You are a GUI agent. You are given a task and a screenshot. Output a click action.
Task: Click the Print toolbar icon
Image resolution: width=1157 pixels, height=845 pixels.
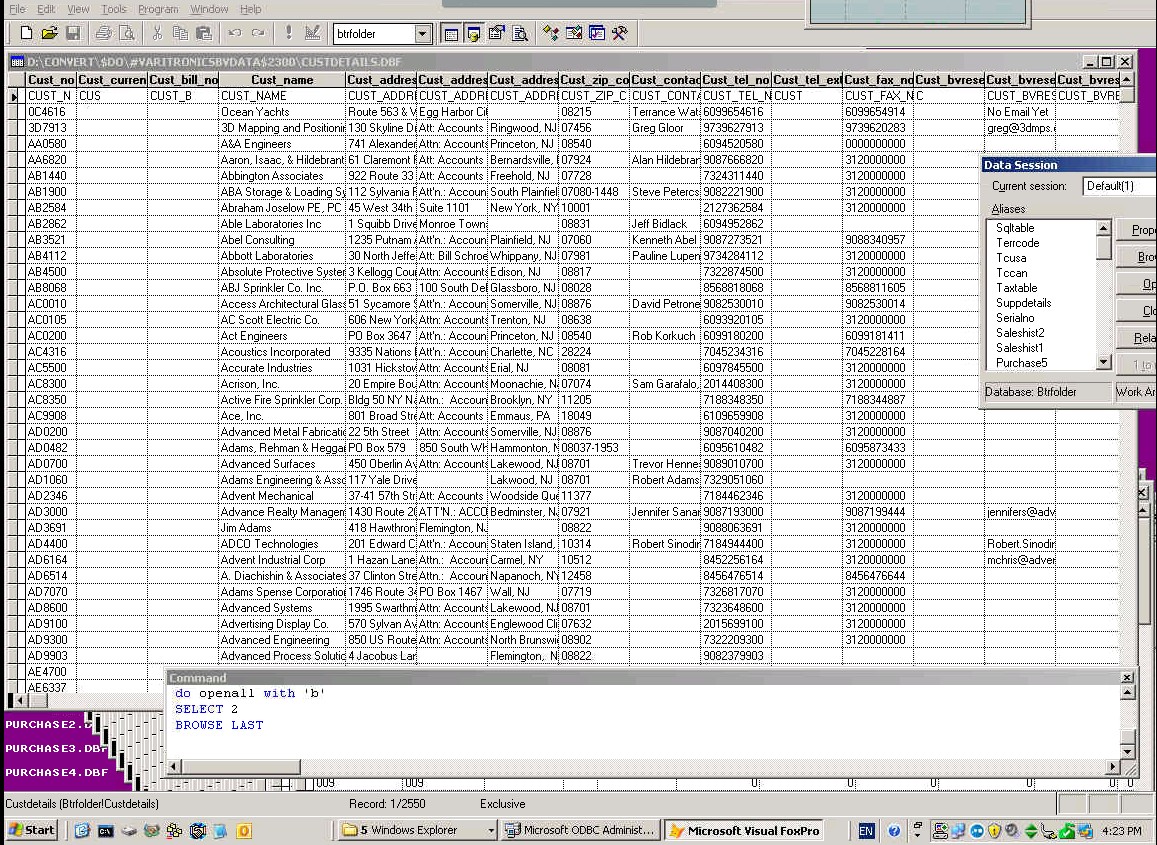point(104,33)
